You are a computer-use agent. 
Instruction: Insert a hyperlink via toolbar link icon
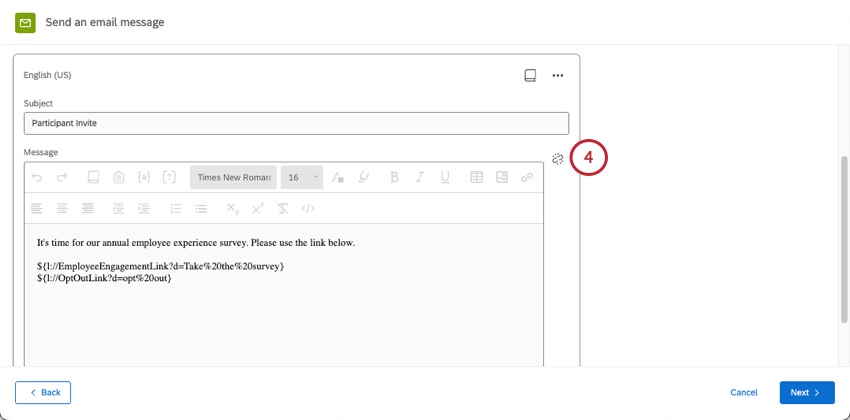(527, 177)
